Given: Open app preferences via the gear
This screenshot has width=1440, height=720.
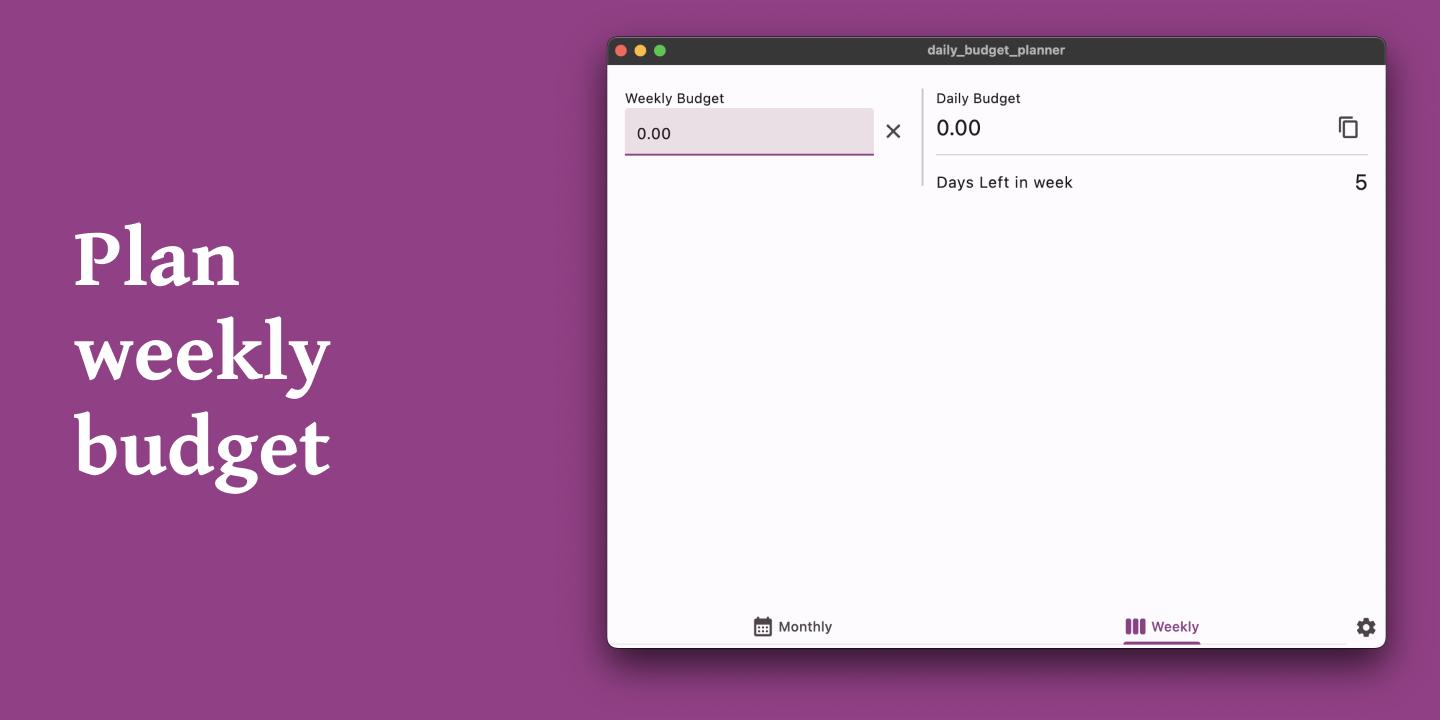Looking at the screenshot, I should (x=1366, y=627).
